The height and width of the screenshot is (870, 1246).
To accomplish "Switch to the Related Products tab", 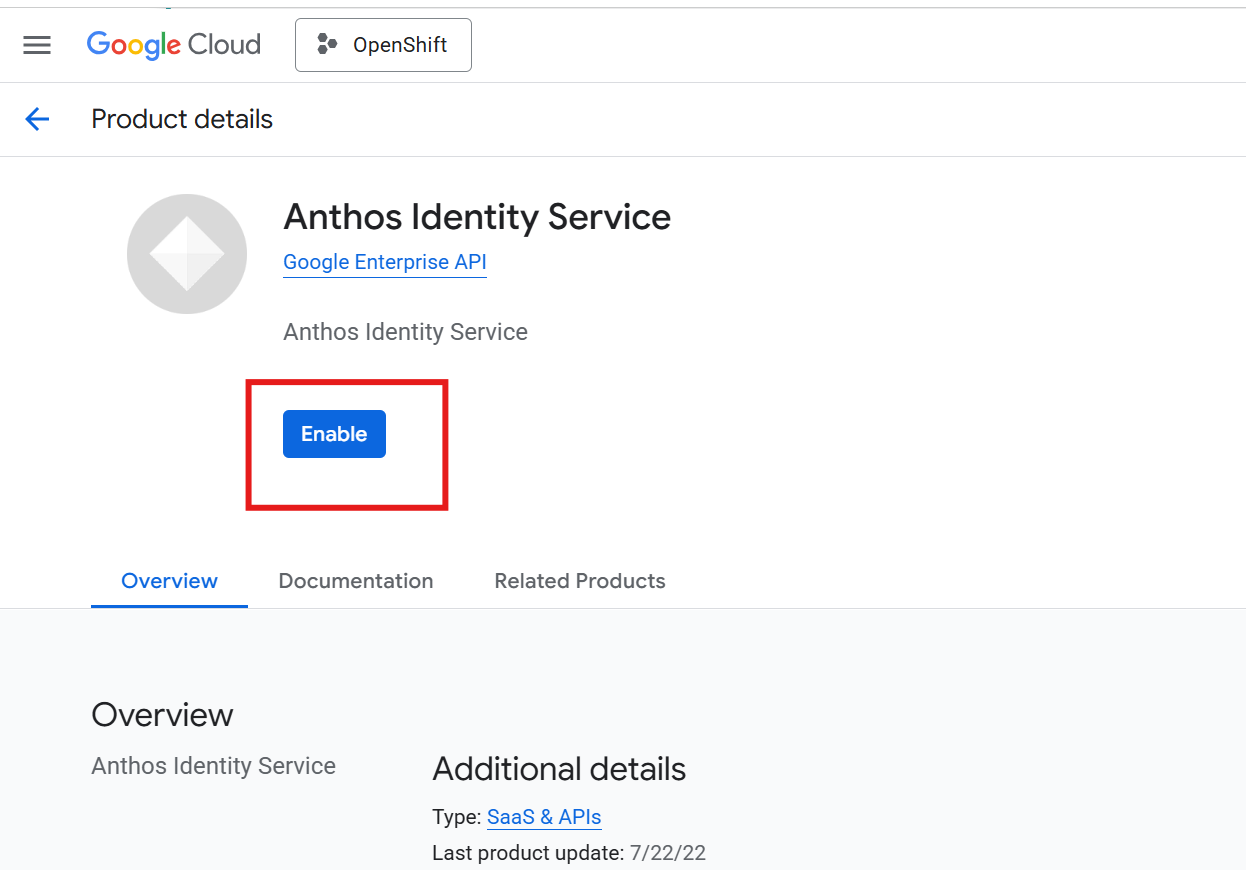I will pos(579,581).
